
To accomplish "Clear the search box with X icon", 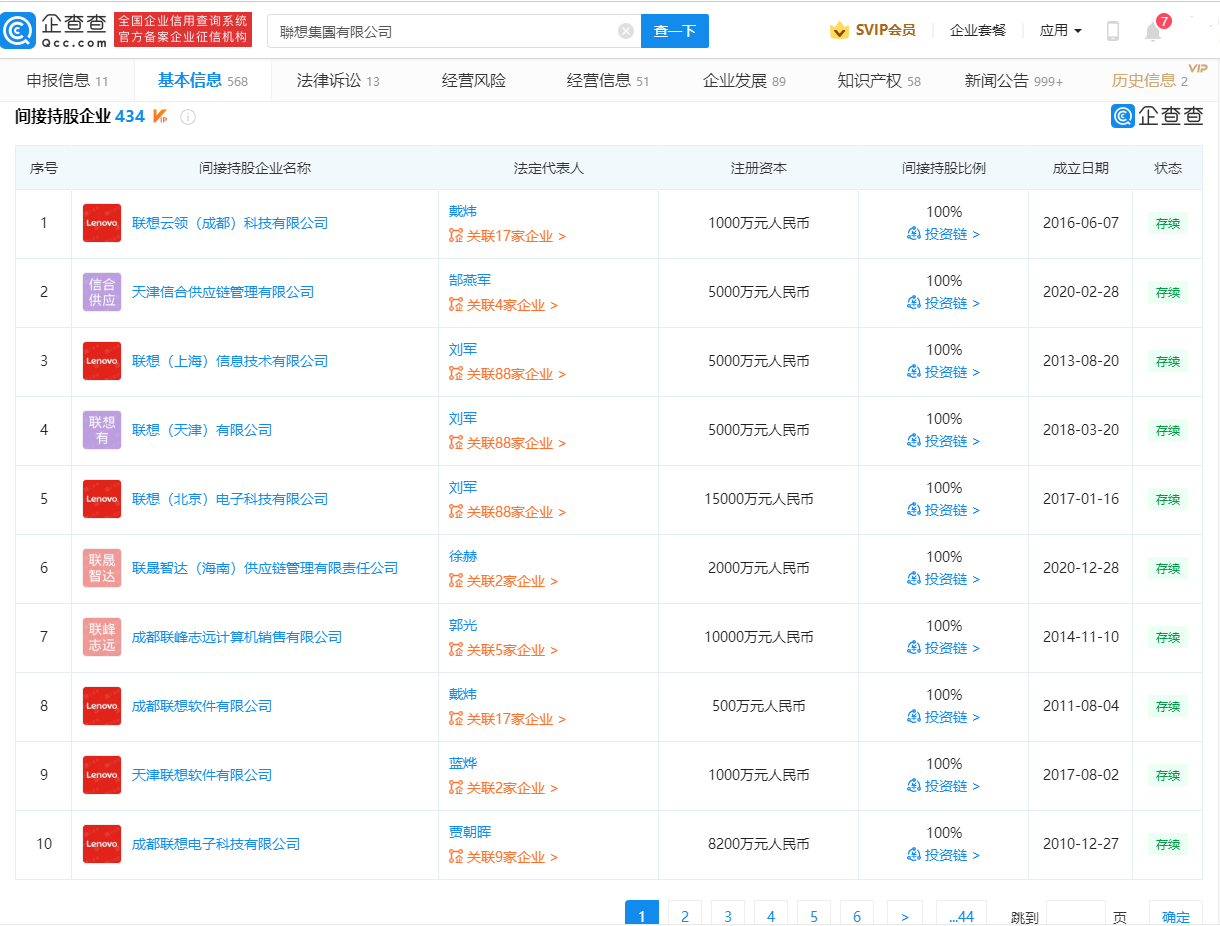I will click(626, 31).
